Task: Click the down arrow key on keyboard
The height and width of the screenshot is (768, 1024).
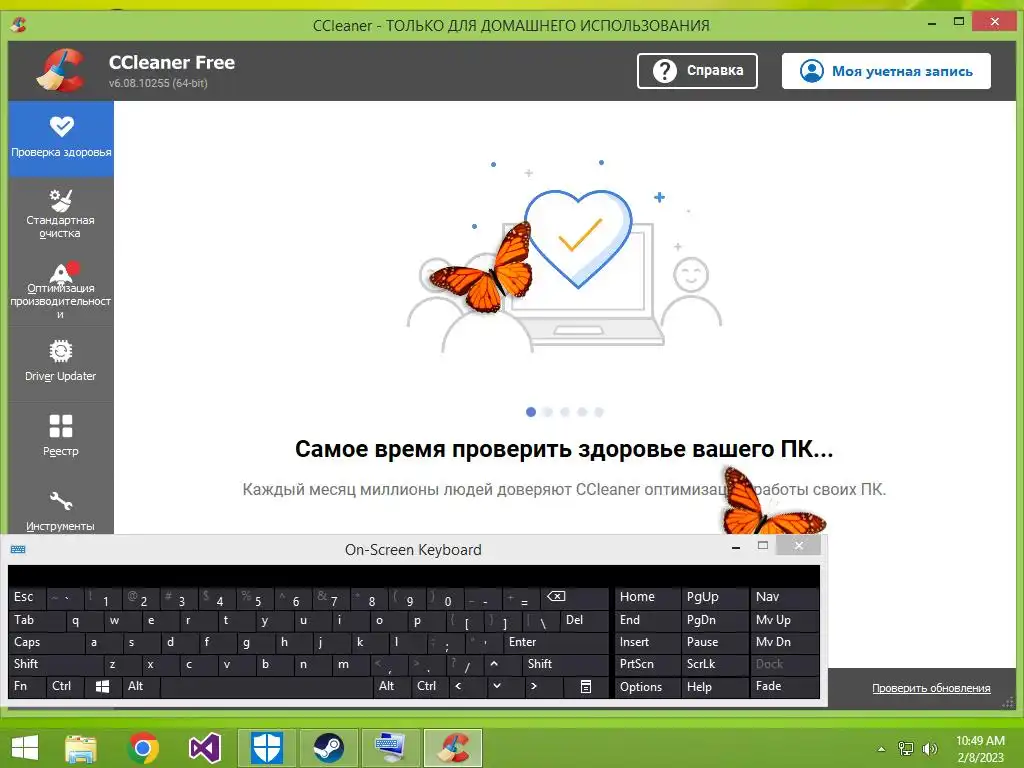Action: click(x=505, y=686)
